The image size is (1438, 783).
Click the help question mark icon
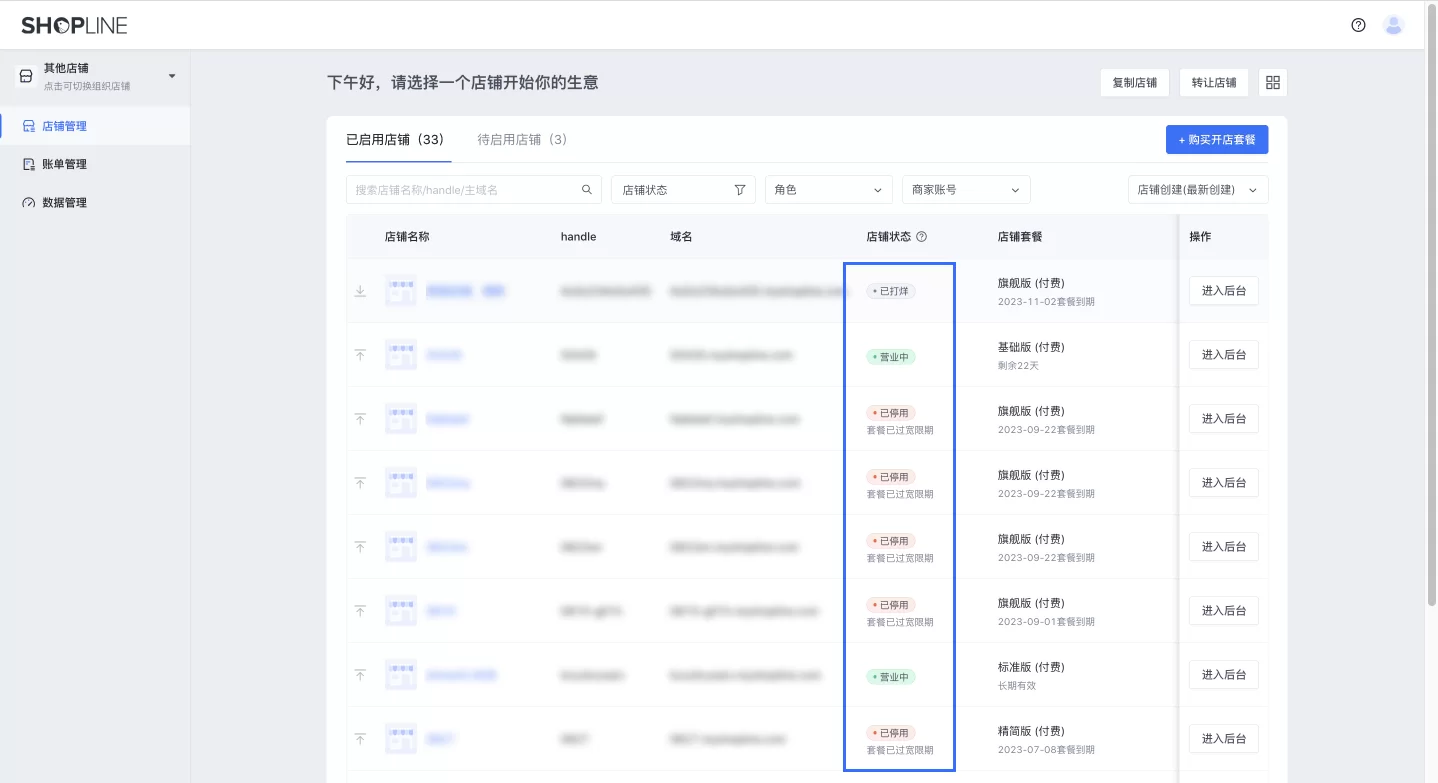(1358, 25)
